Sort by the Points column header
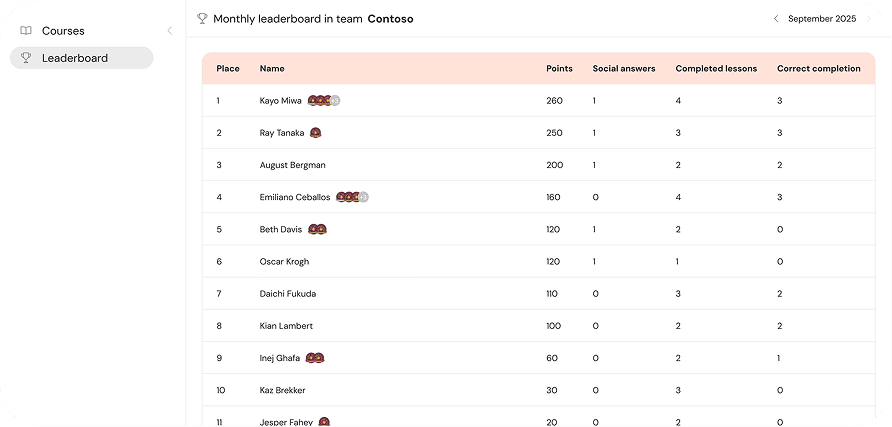 (559, 69)
